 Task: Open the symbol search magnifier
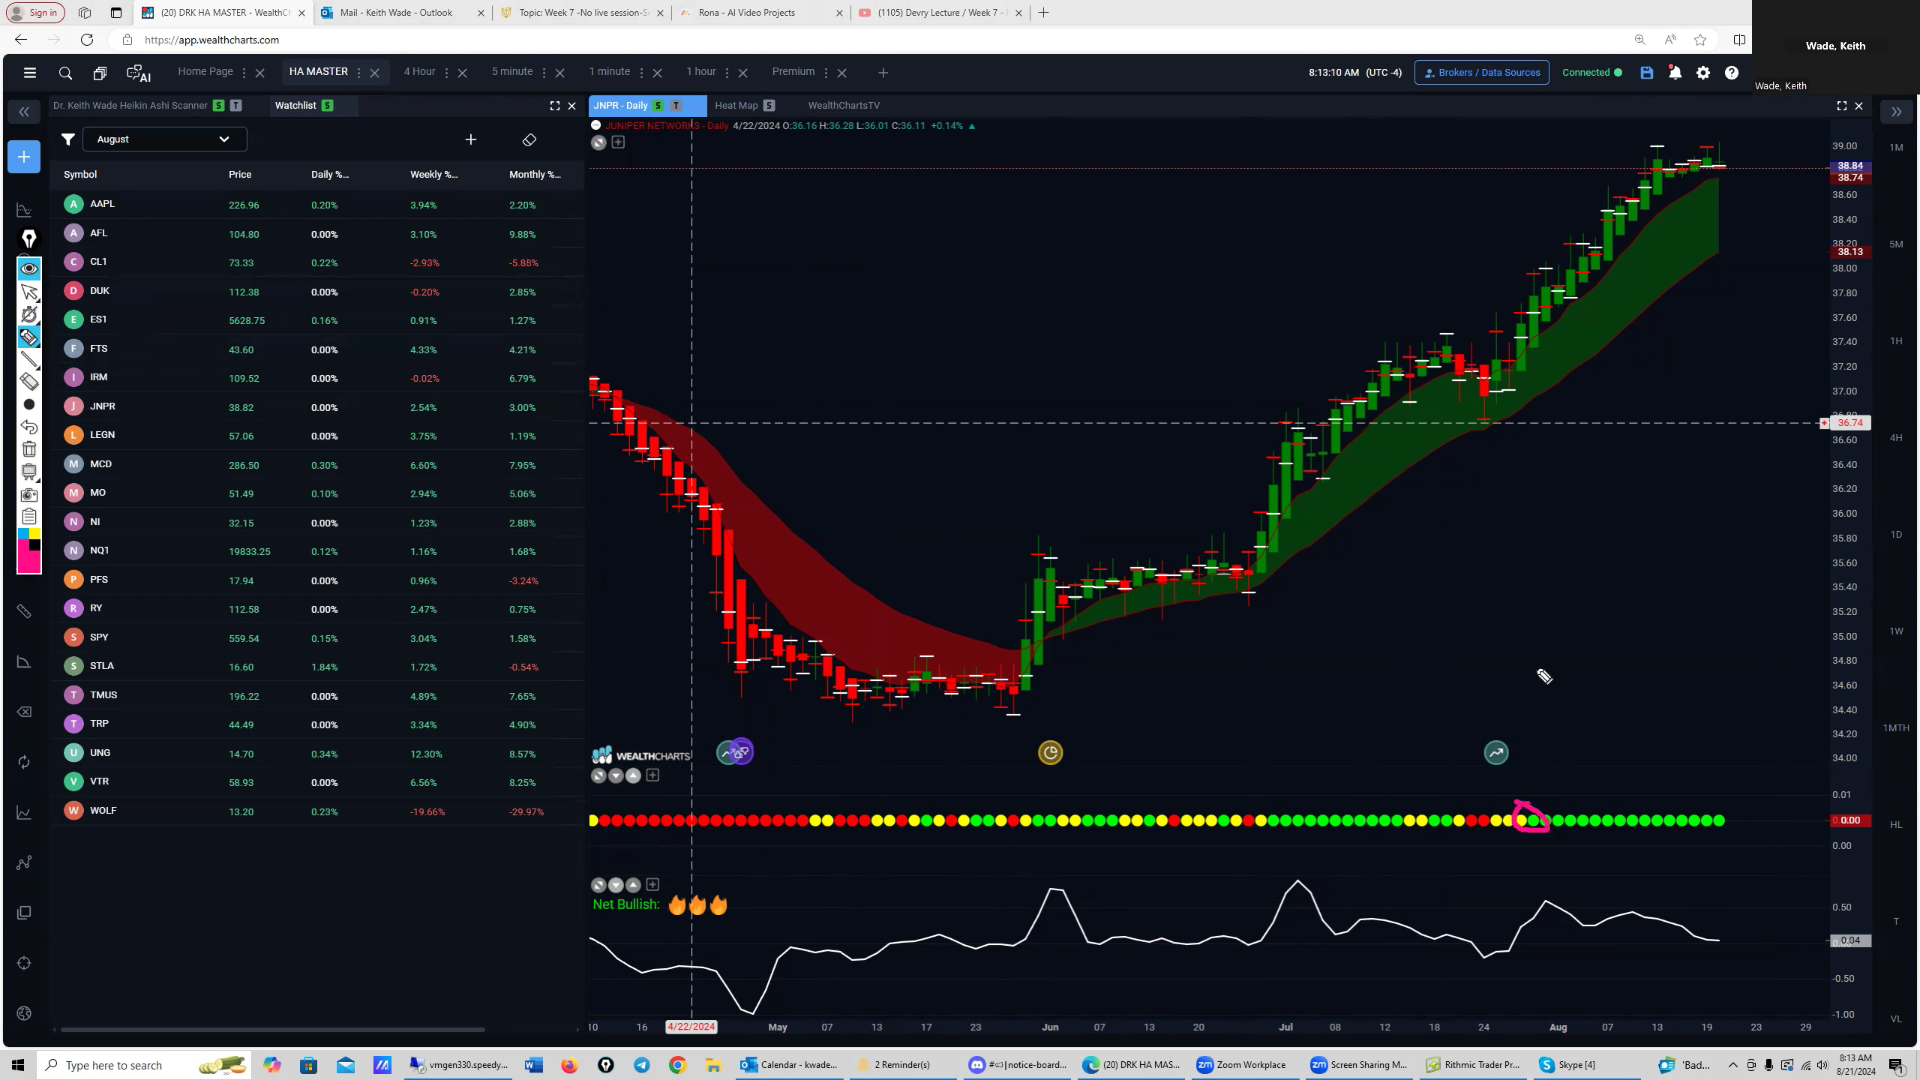point(65,73)
